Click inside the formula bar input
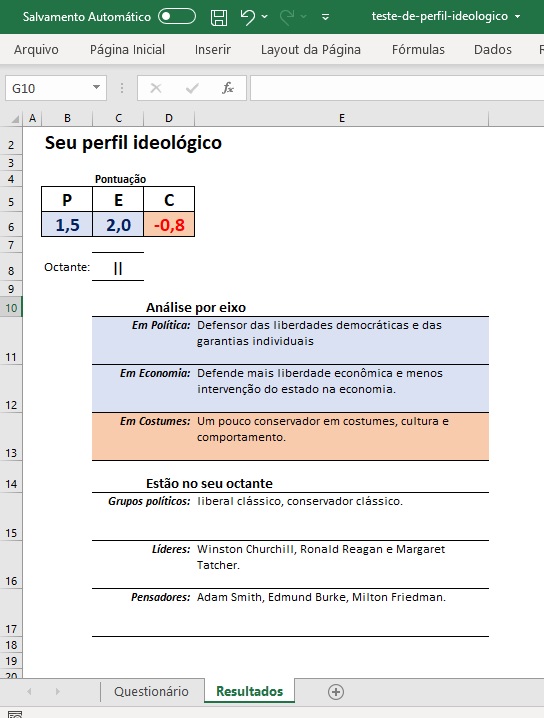This screenshot has height=718, width=544. [397, 88]
